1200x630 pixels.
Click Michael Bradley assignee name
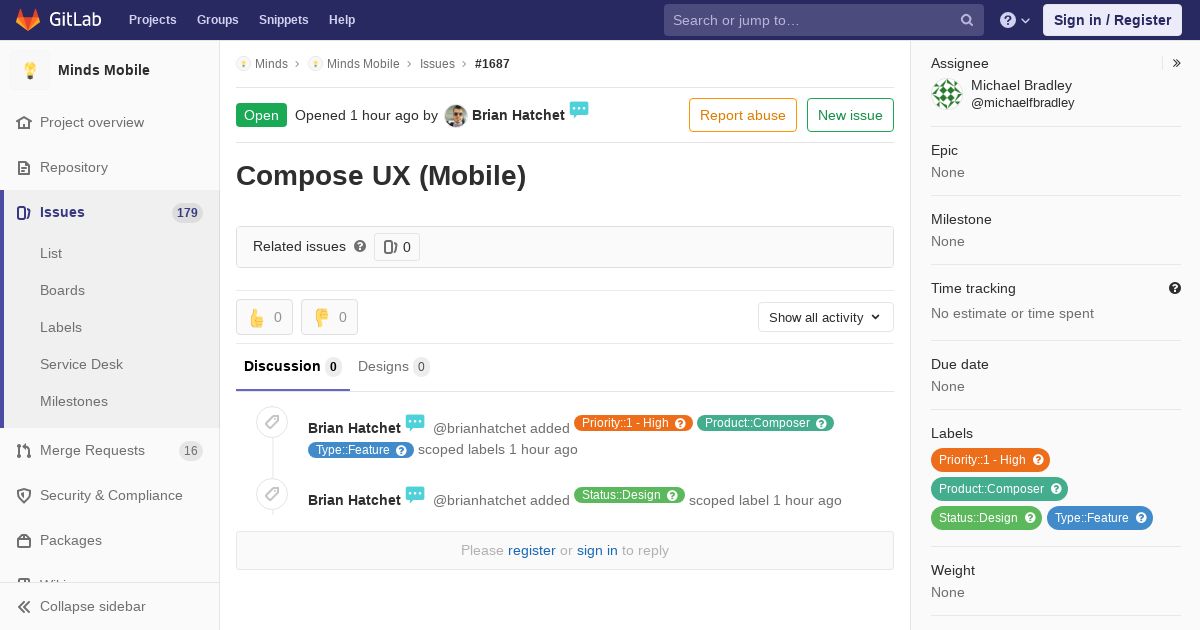pos(1021,85)
